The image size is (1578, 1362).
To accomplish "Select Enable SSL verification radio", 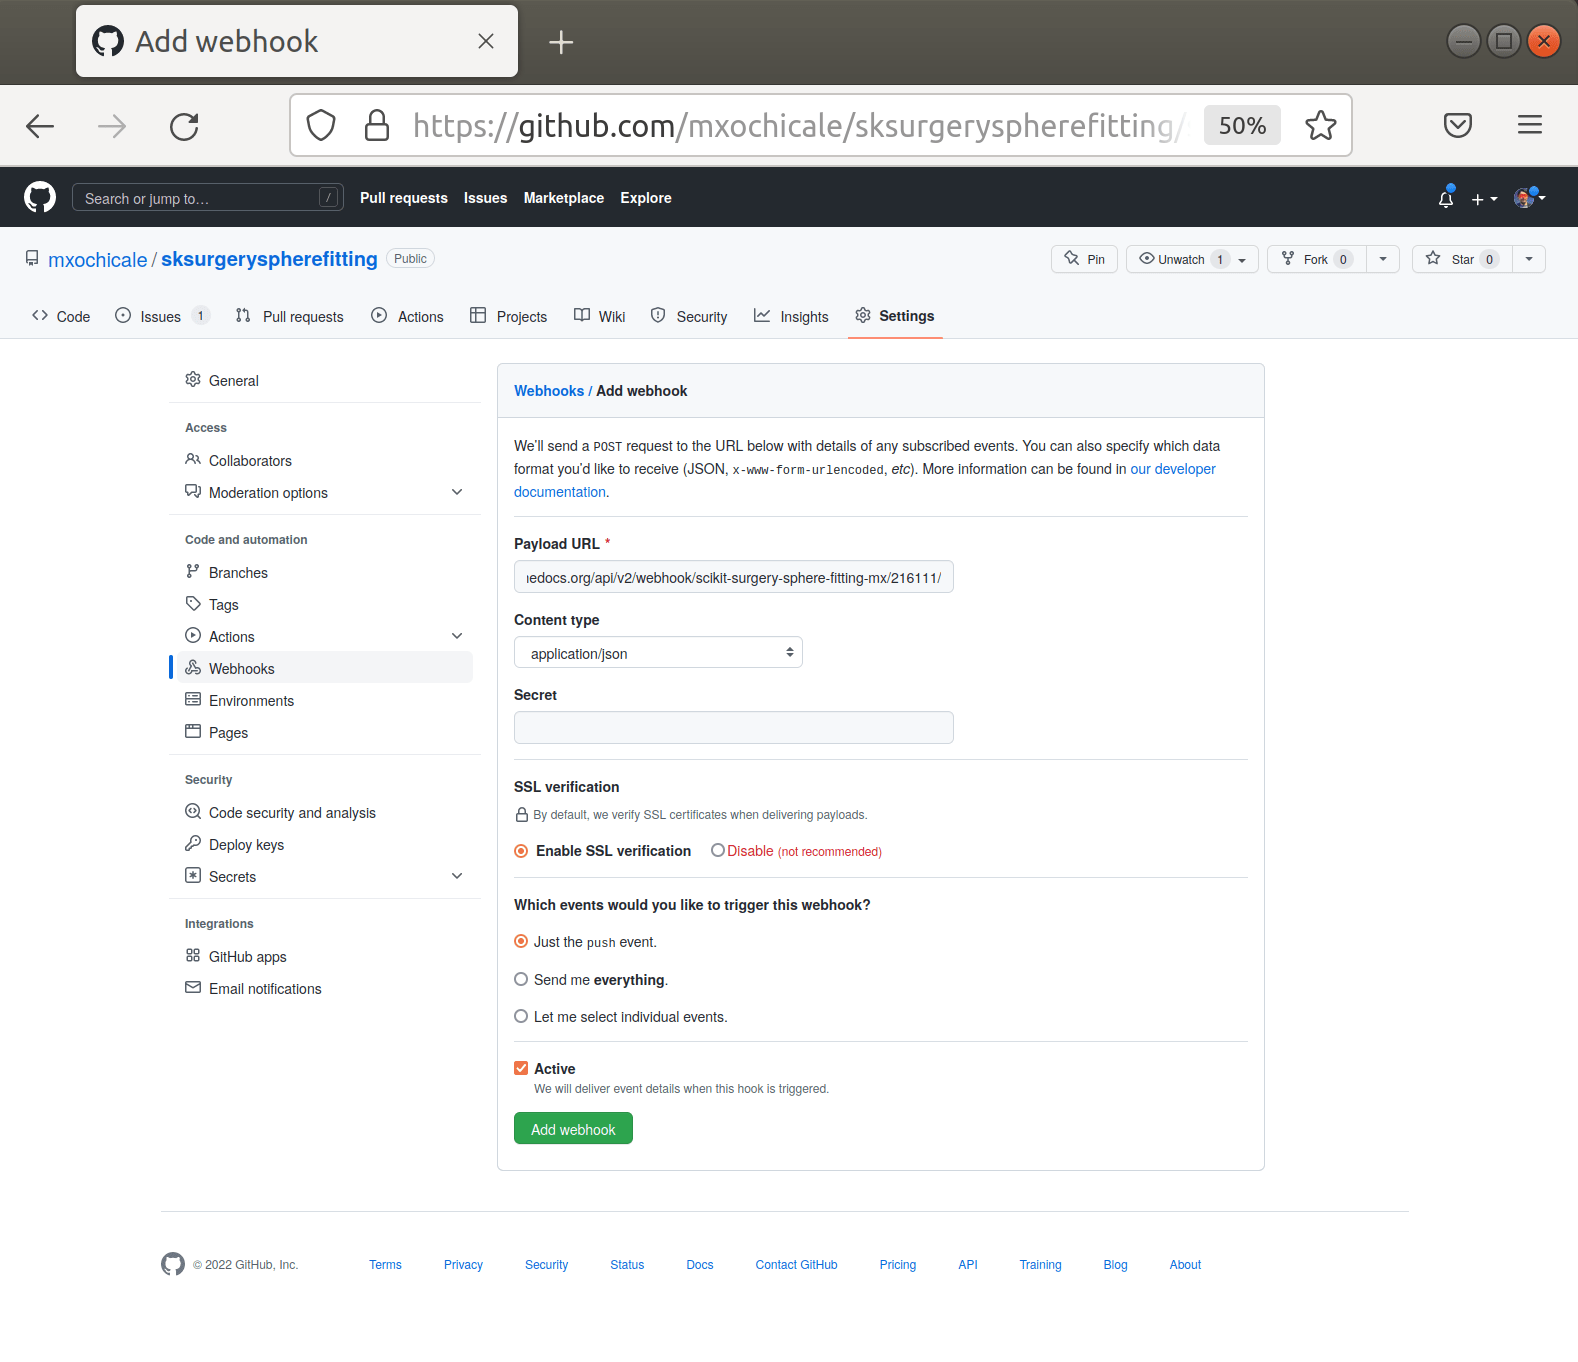I will tap(521, 851).
